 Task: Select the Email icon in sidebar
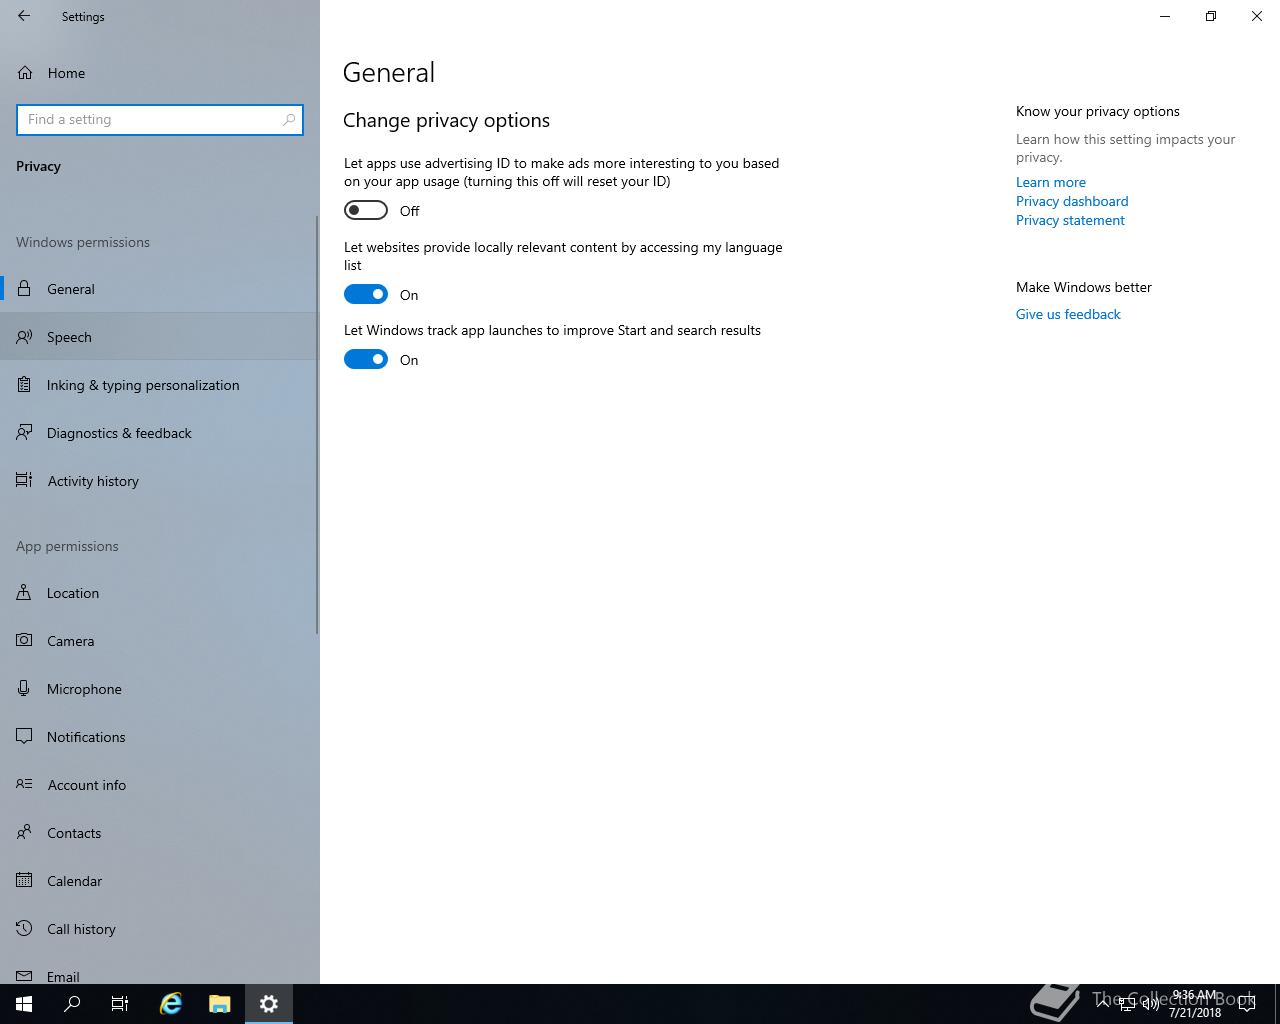click(24, 976)
